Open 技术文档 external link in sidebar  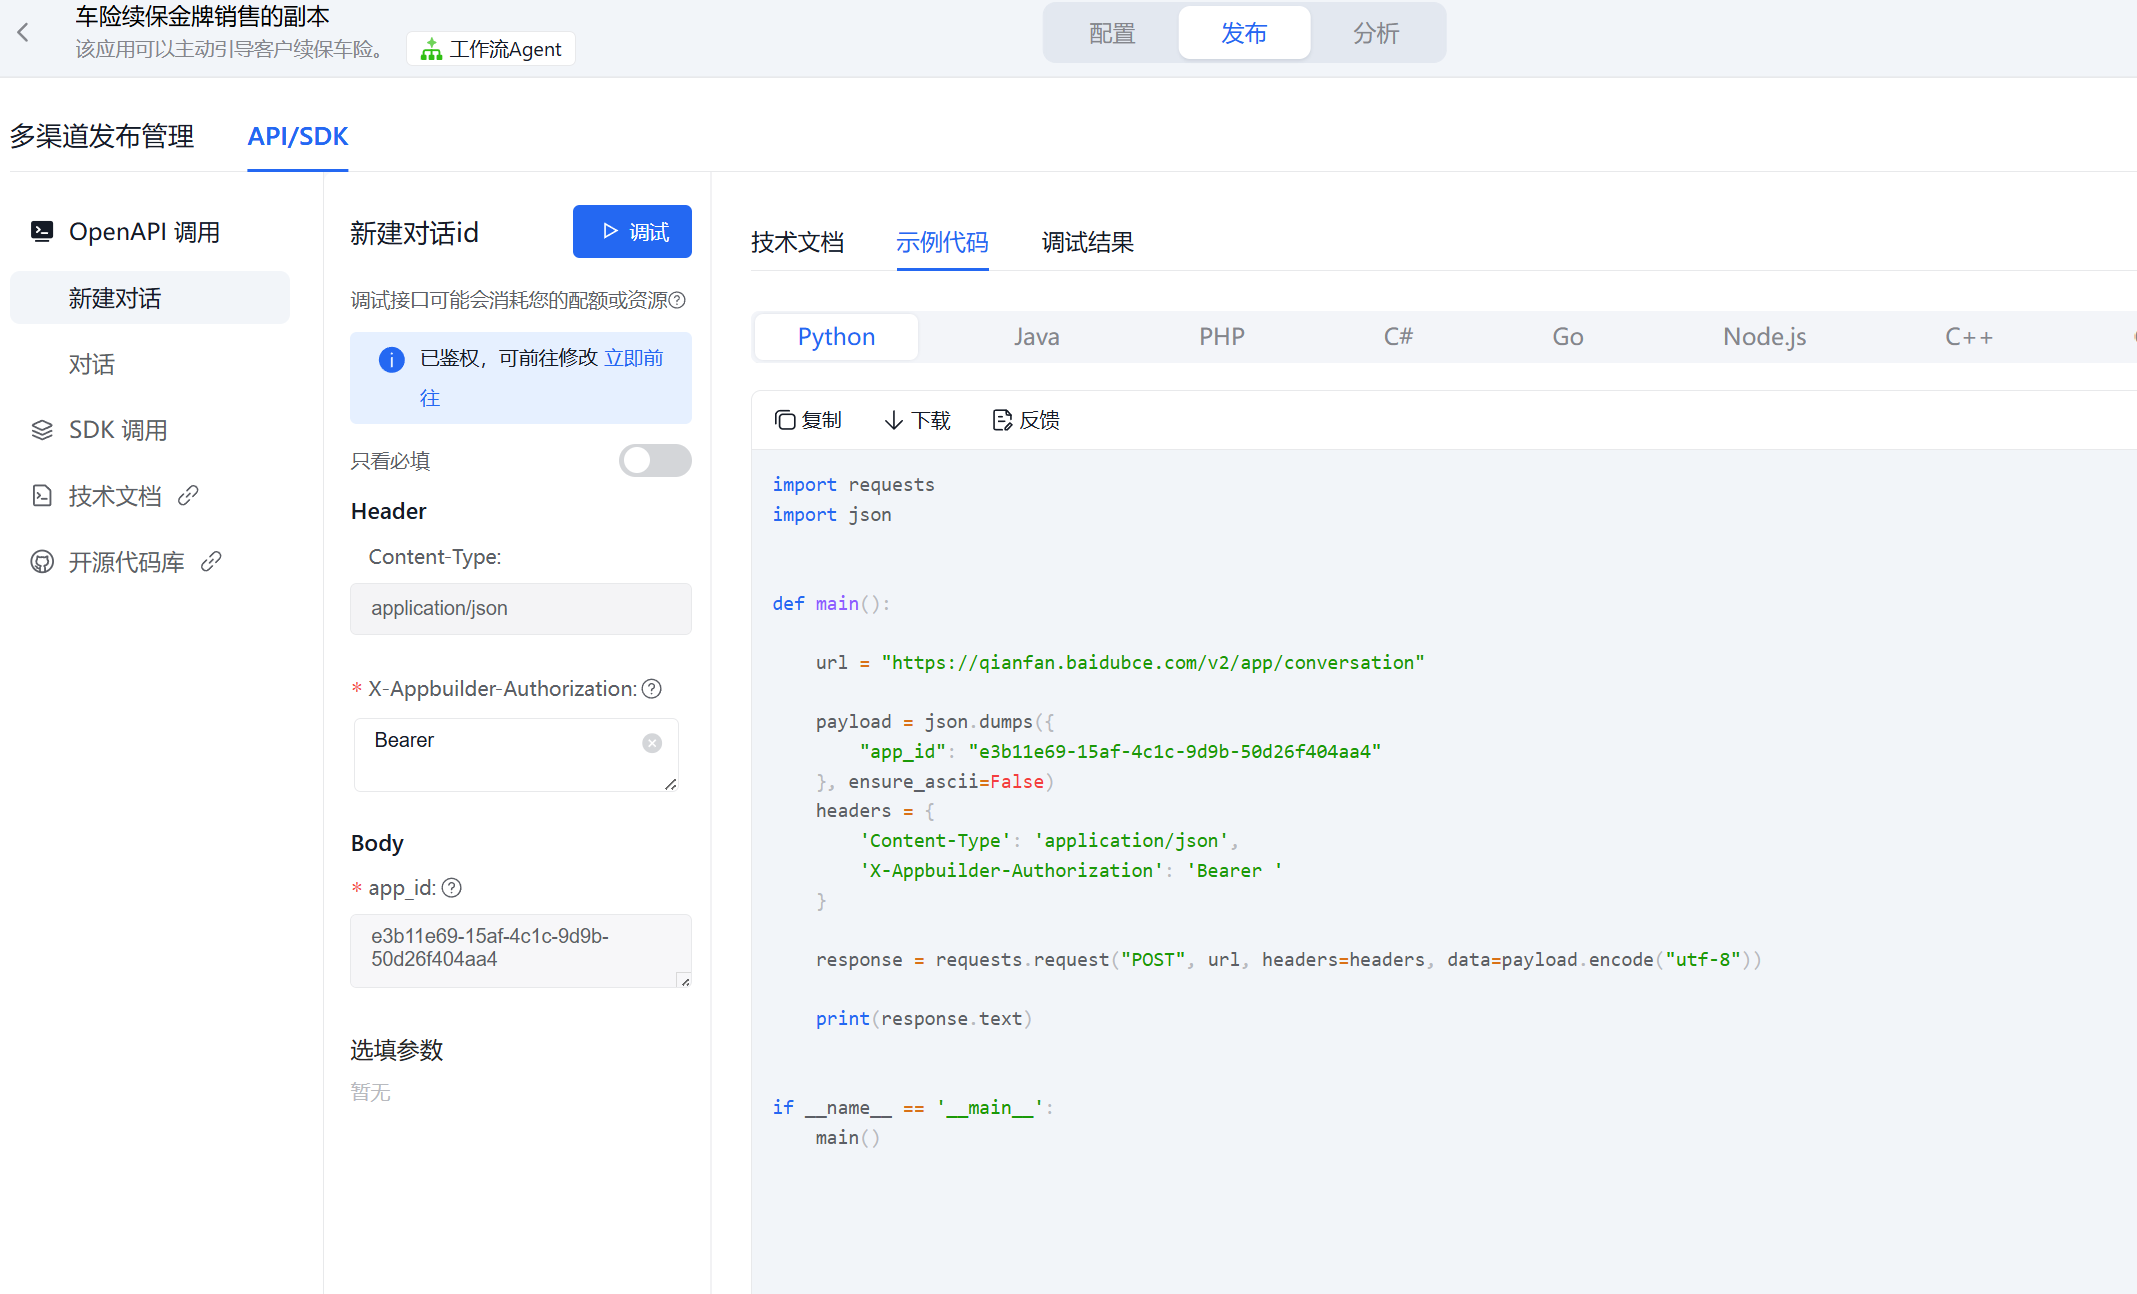[x=115, y=496]
